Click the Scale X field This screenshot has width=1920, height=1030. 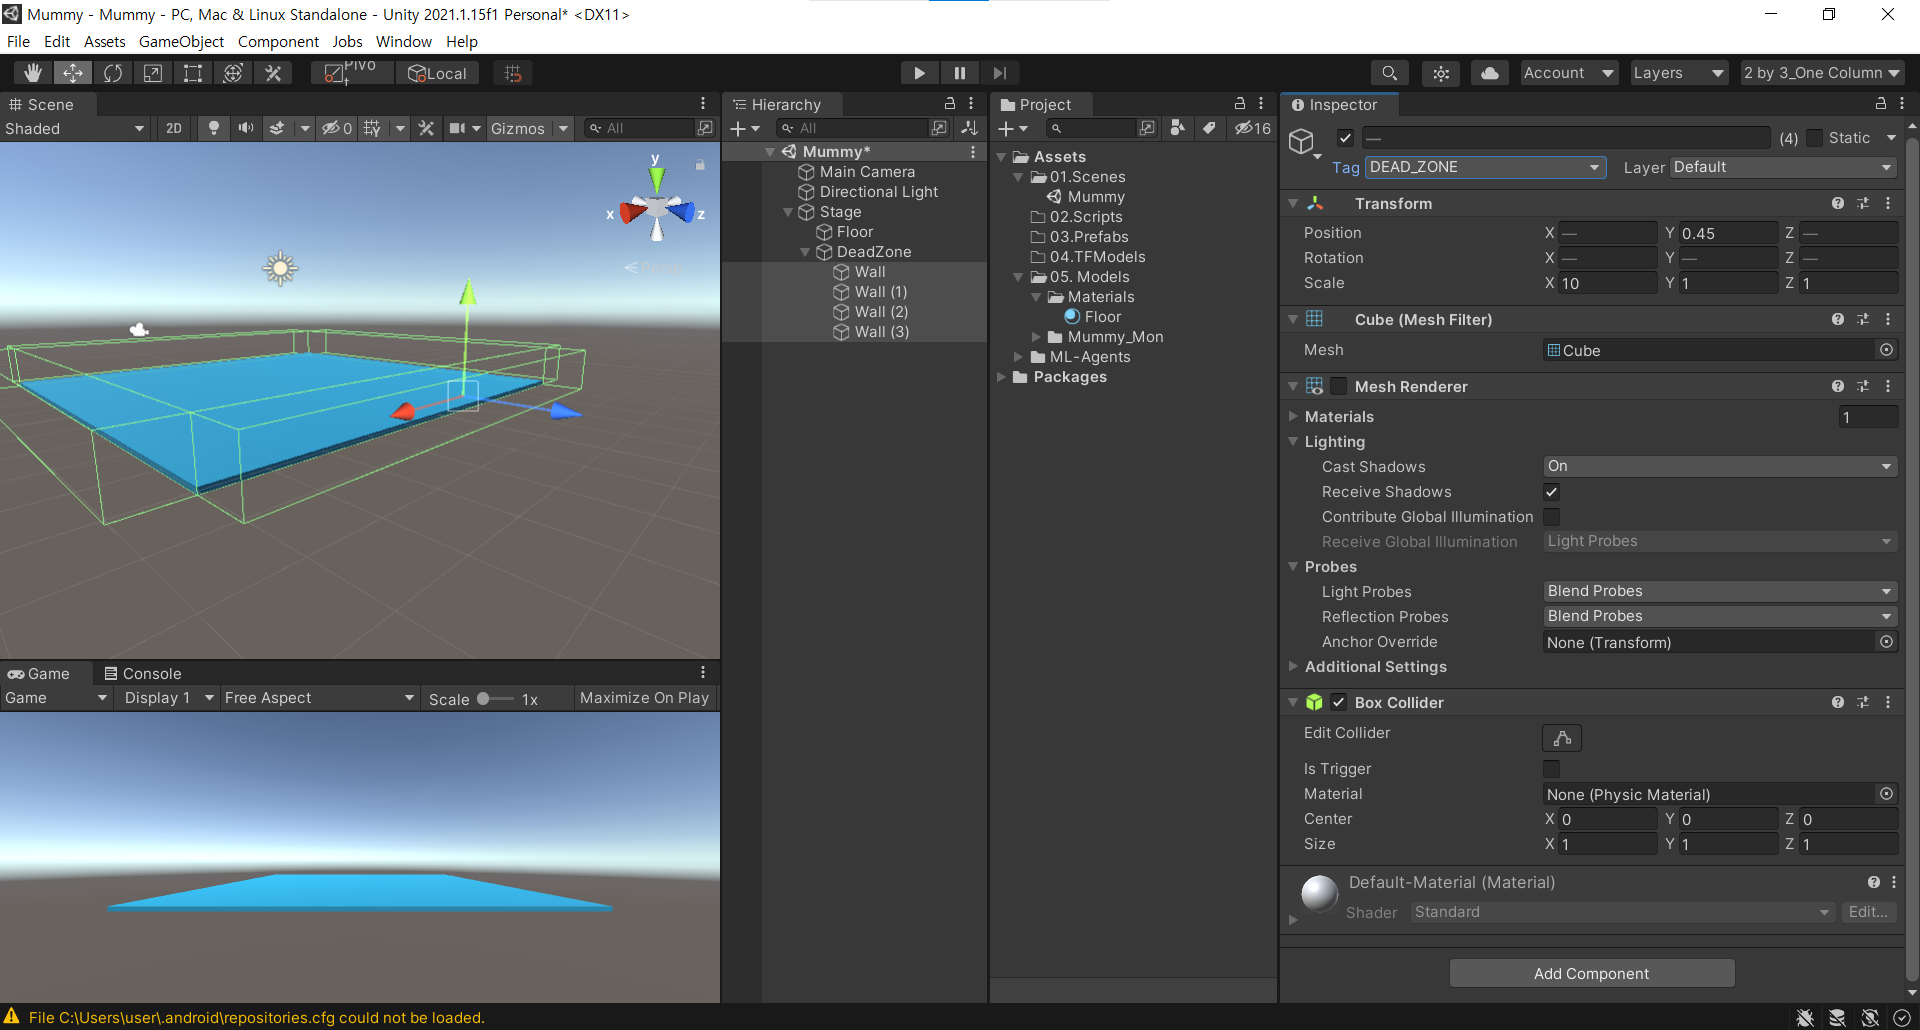click(1607, 283)
